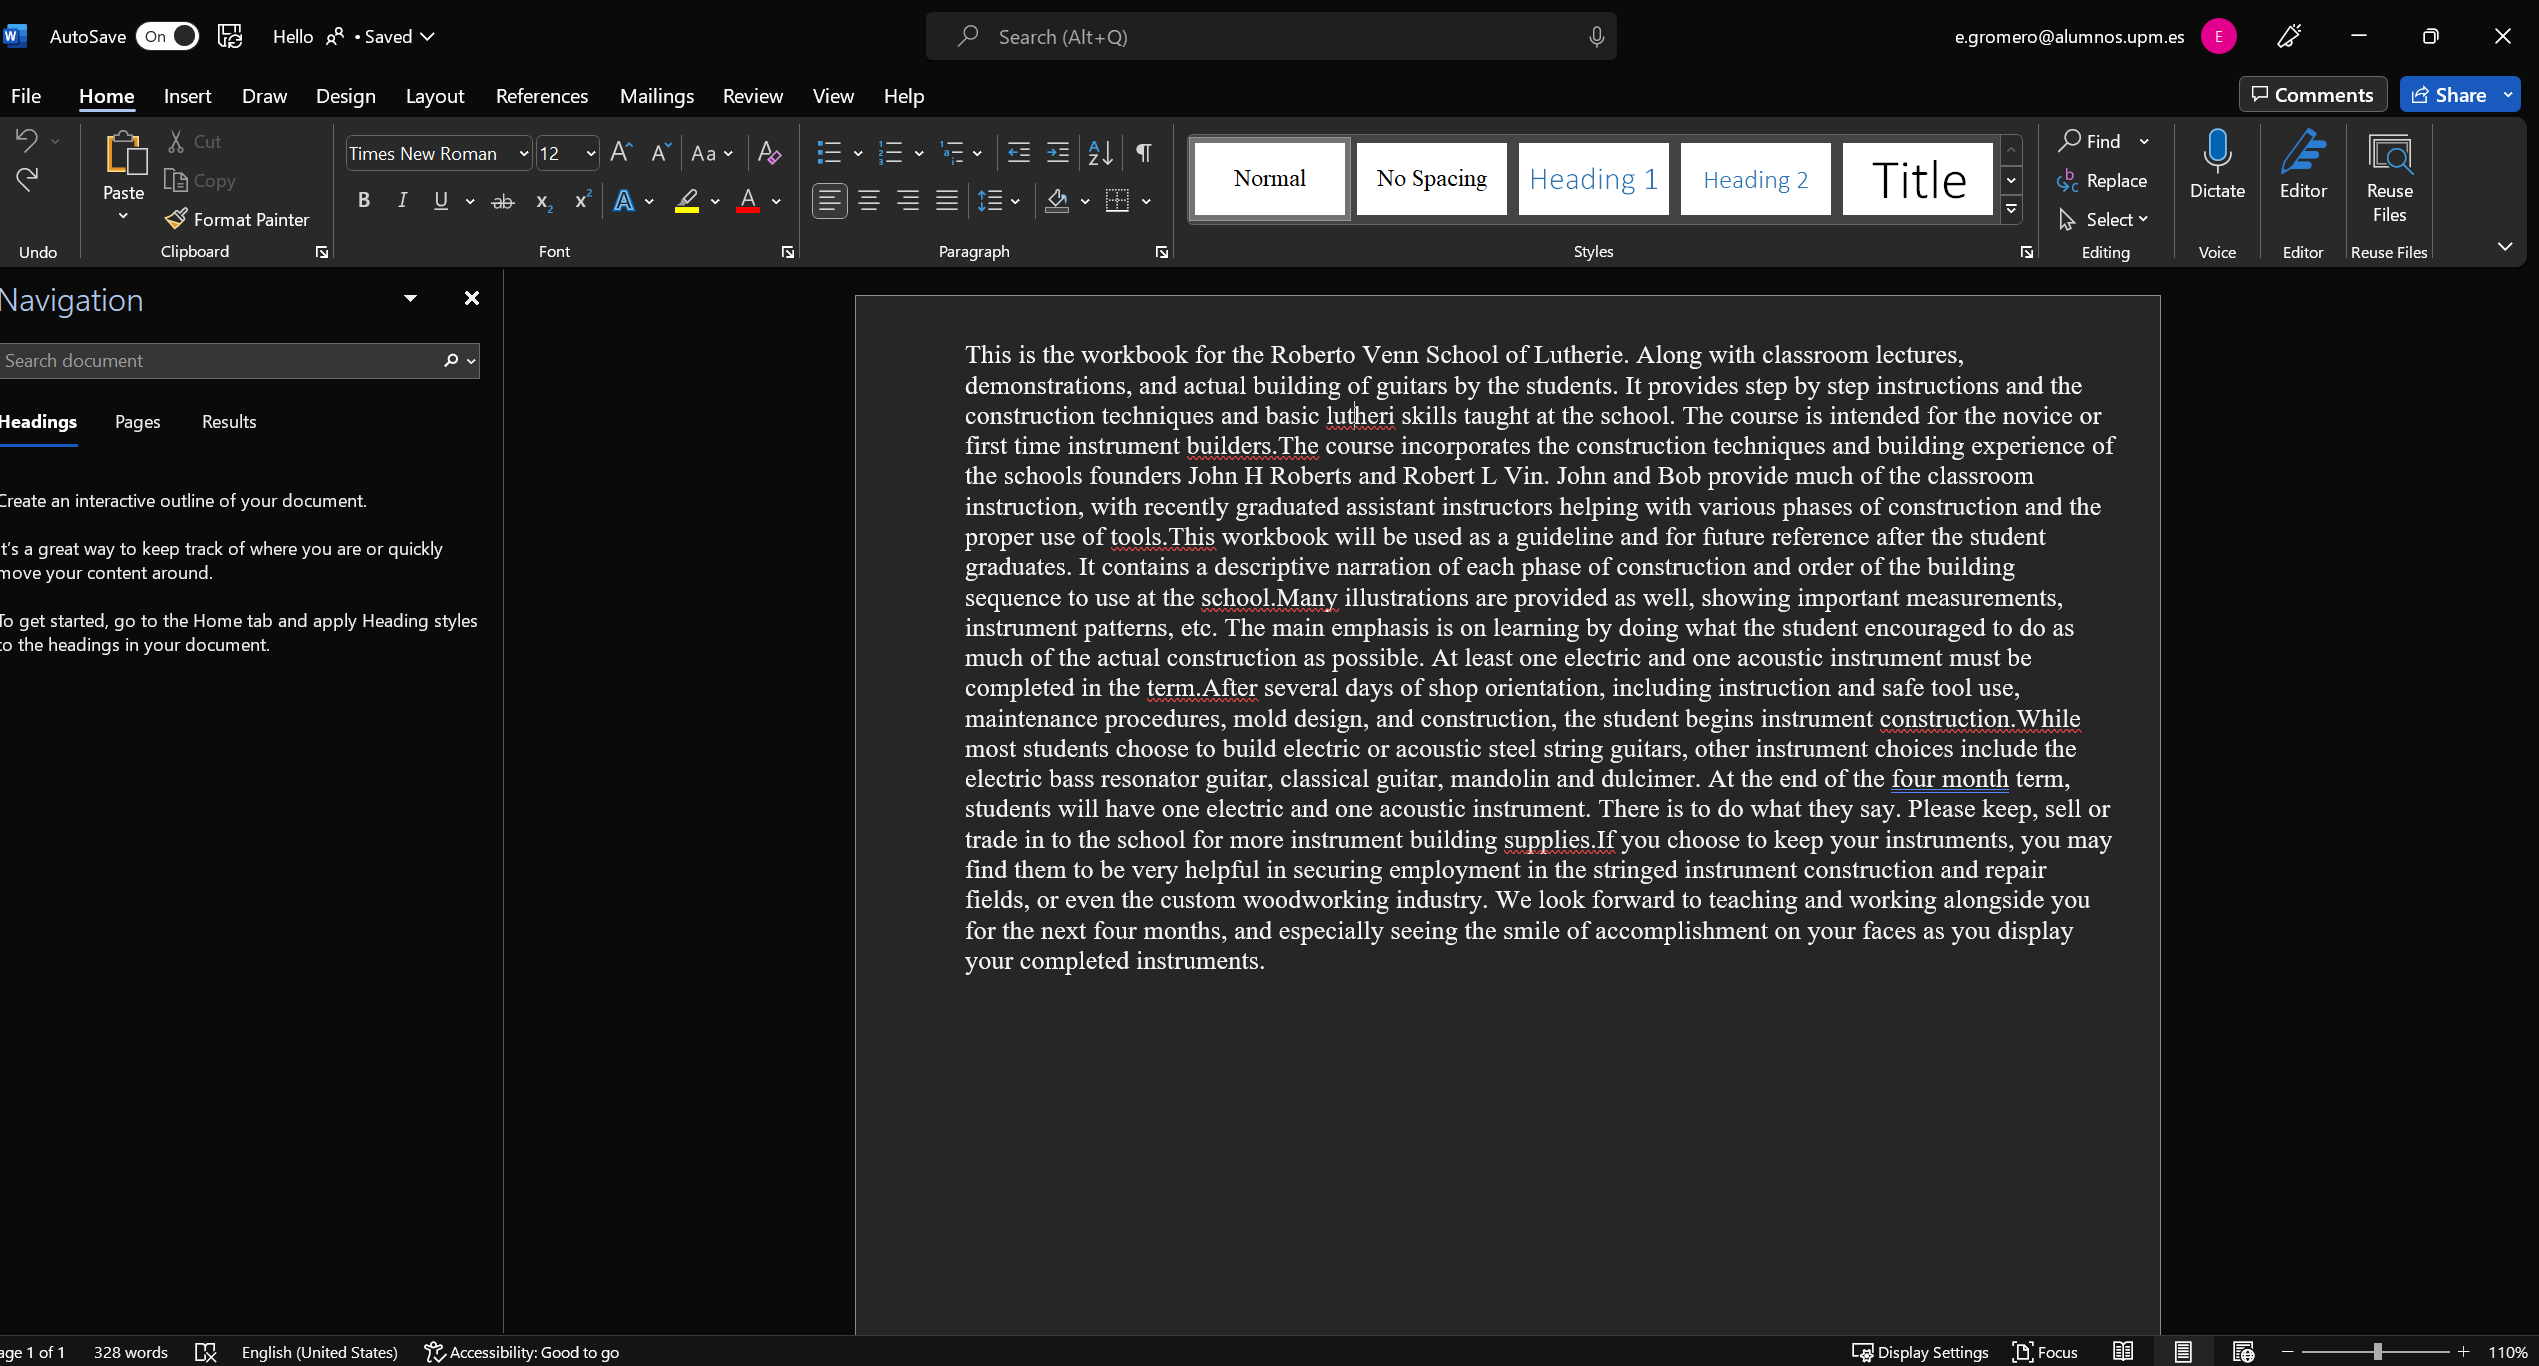The height and width of the screenshot is (1366, 2539).
Task: Switch to Pages tab in Navigation
Action: click(137, 422)
